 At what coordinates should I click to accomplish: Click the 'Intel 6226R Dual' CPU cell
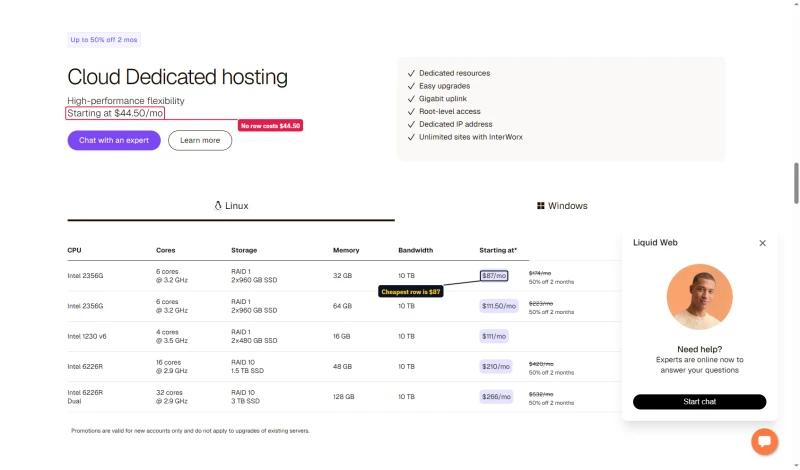(x=85, y=397)
